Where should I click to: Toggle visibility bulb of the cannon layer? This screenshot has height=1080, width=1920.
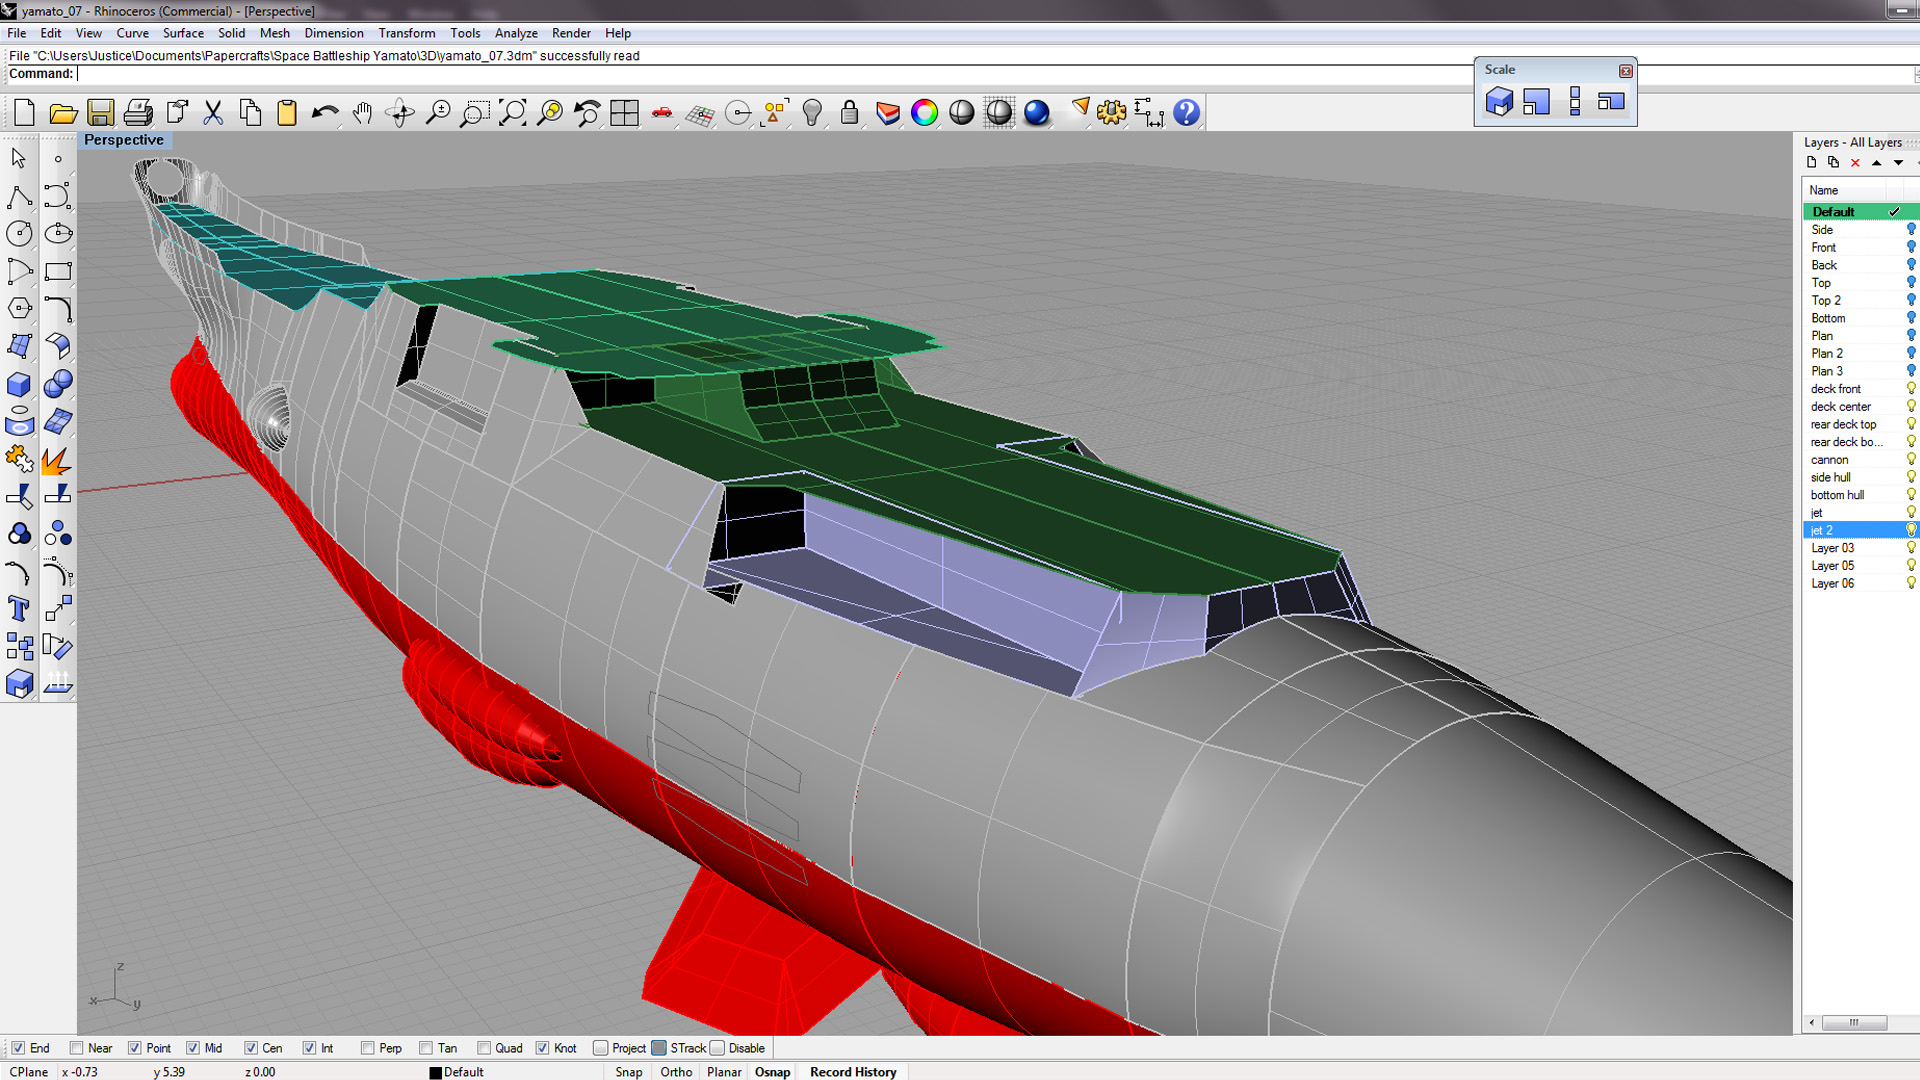point(1910,460)
